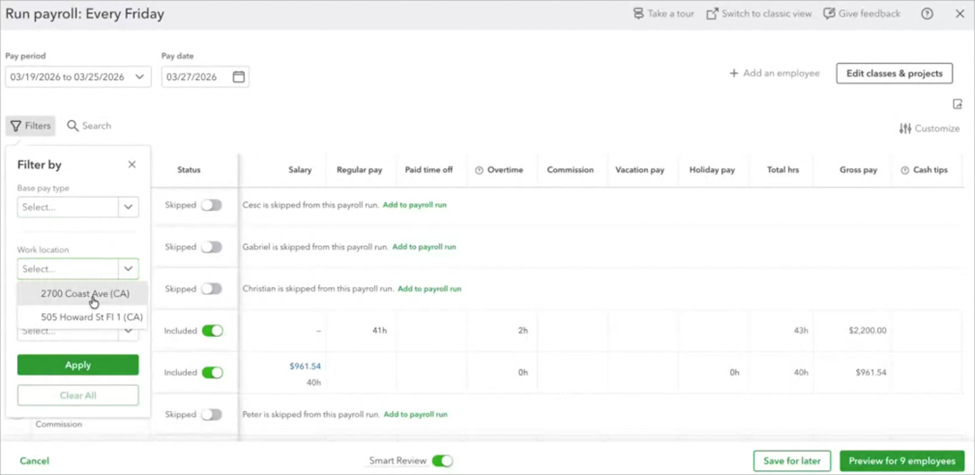Image resolution: width=975 pixels, height=475 pixels.
Task: Open the pay date calendar icon
Action: click(x=239, y=77)
